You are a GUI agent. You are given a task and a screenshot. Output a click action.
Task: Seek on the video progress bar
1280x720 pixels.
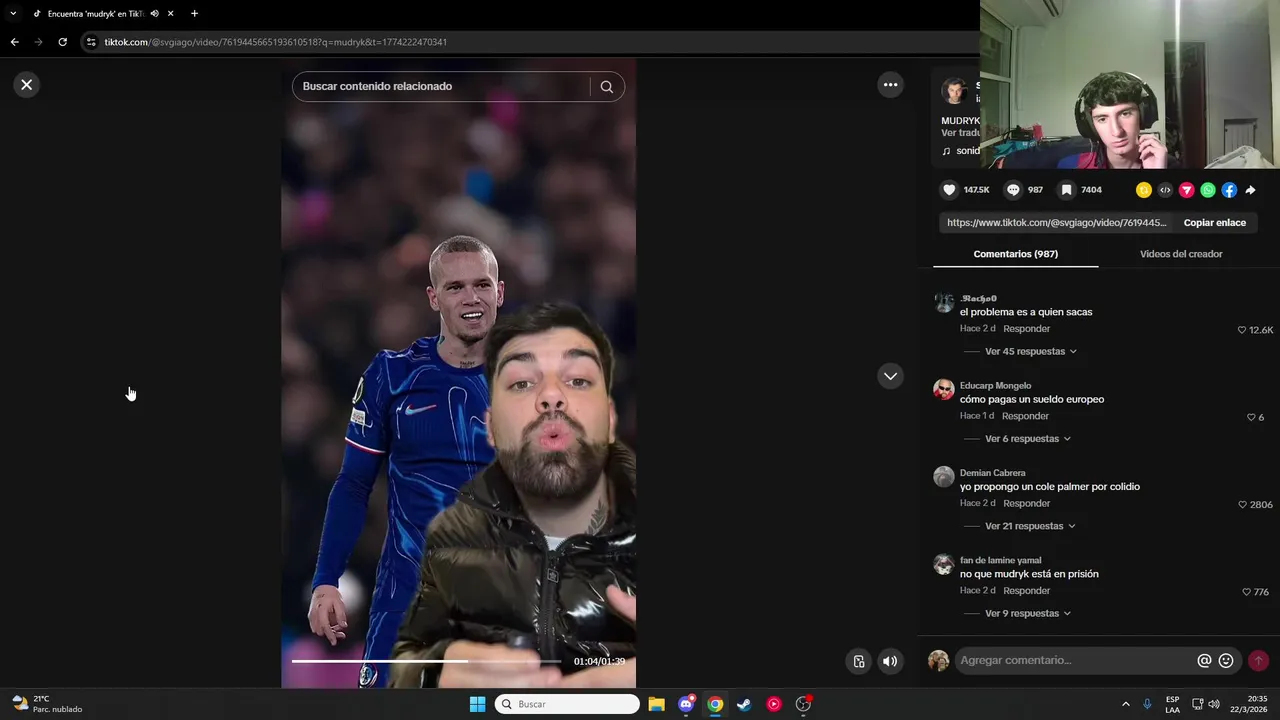[x=427, y=661]
